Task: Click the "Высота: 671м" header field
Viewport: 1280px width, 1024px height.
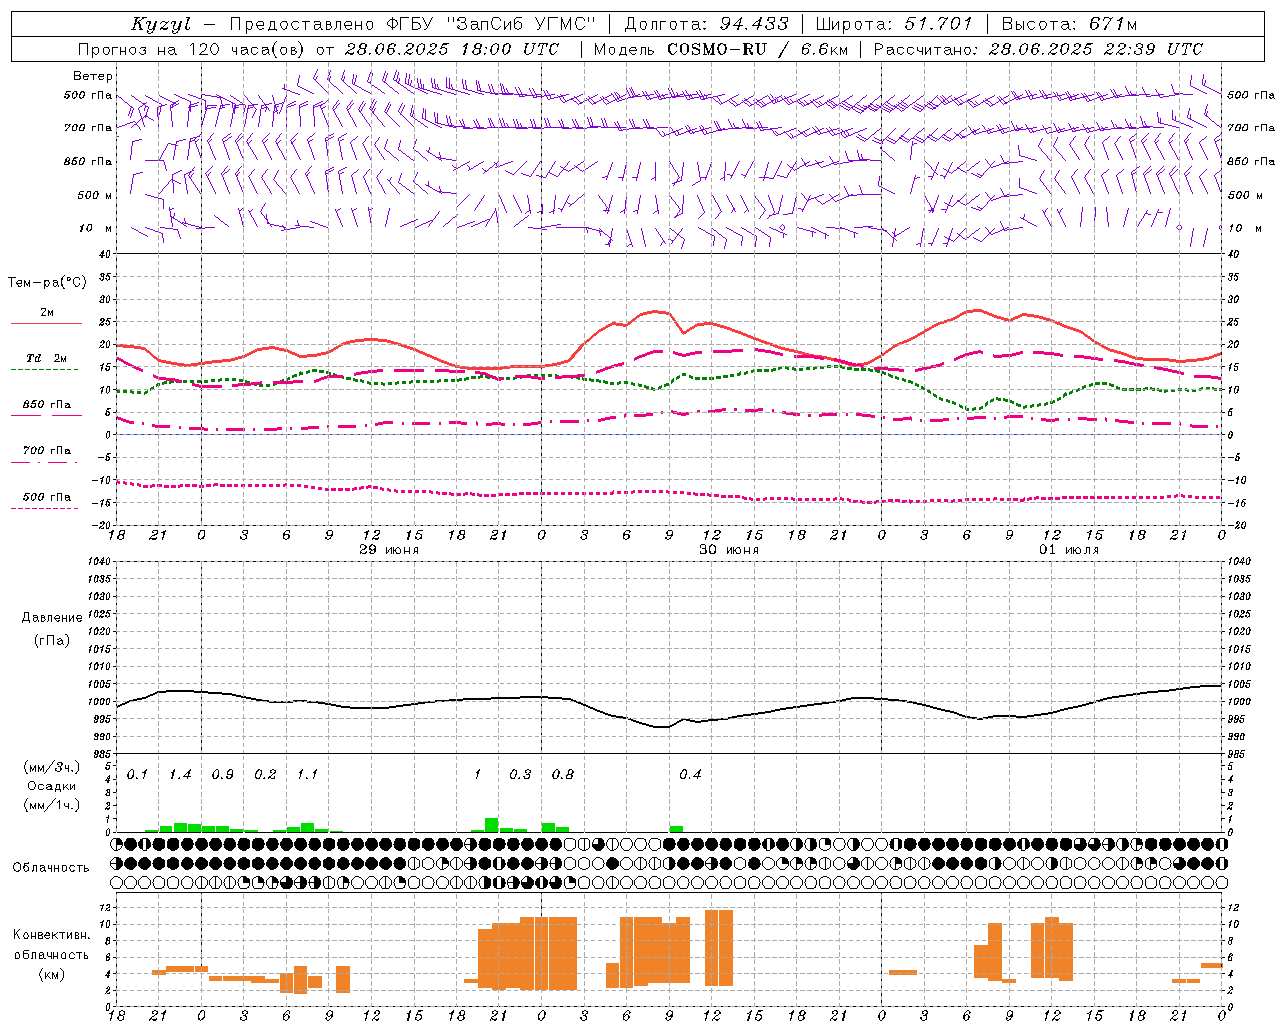Action: click(1069, 24)
